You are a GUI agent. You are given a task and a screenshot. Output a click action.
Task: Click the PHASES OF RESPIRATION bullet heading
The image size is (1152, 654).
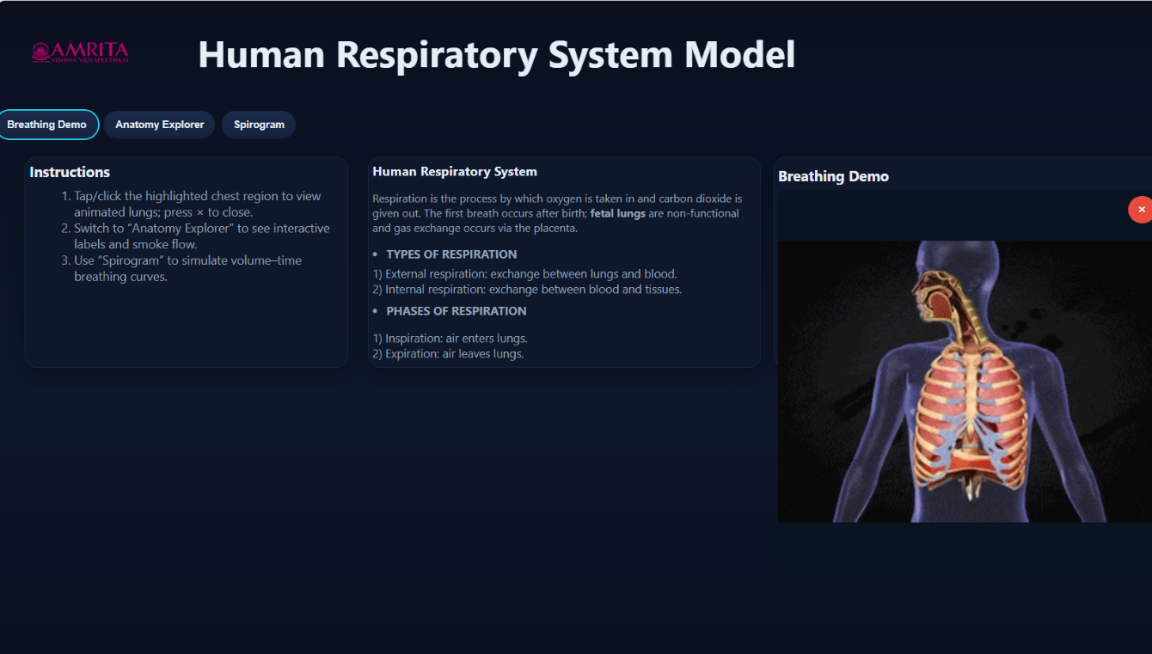tap(456, 311)
